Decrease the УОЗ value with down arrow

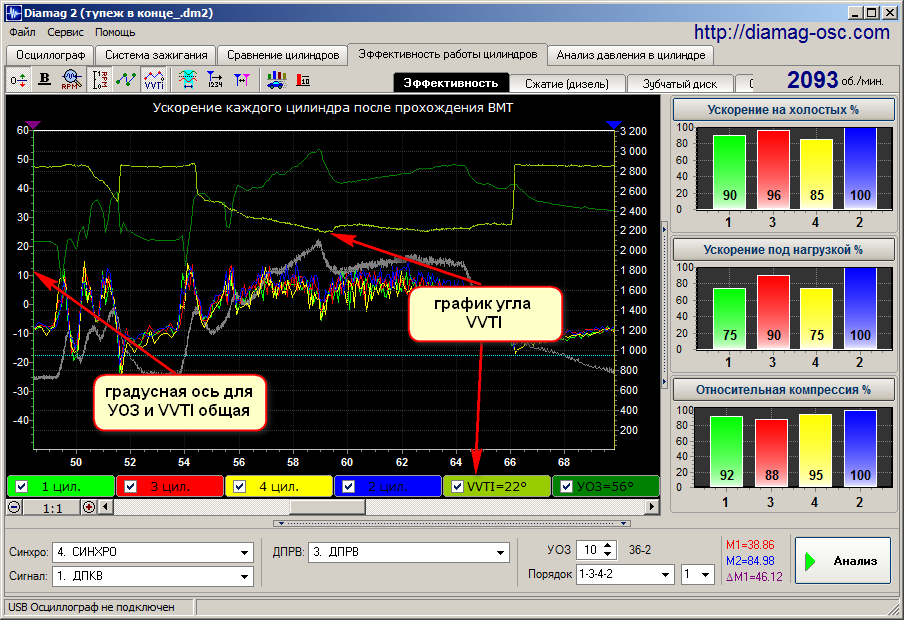click(608, 554)
